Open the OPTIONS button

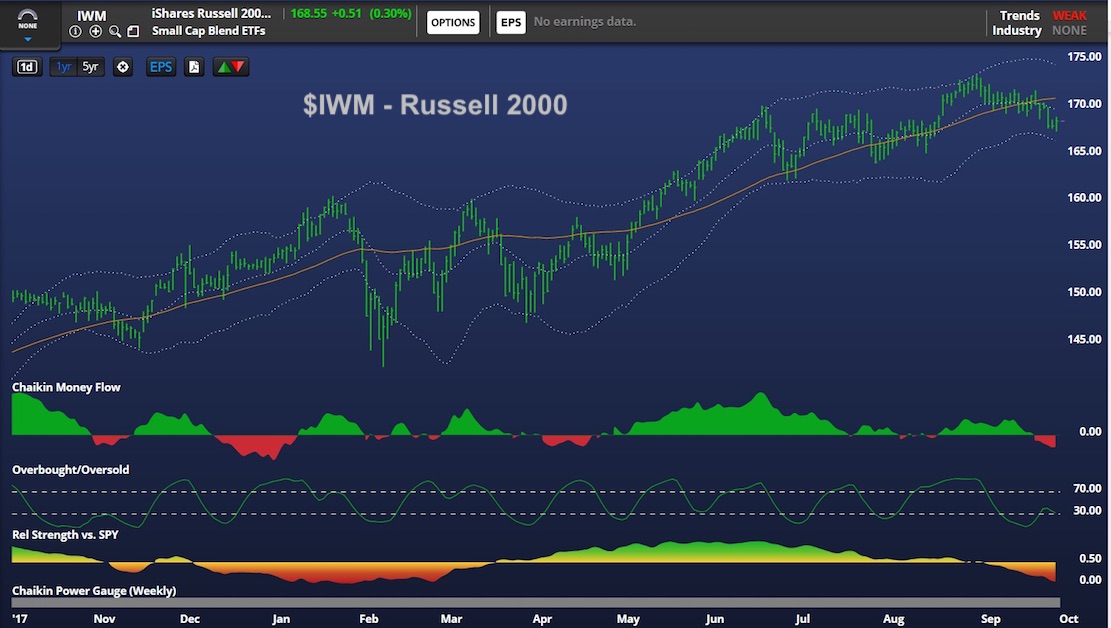(x=453, y=22)
